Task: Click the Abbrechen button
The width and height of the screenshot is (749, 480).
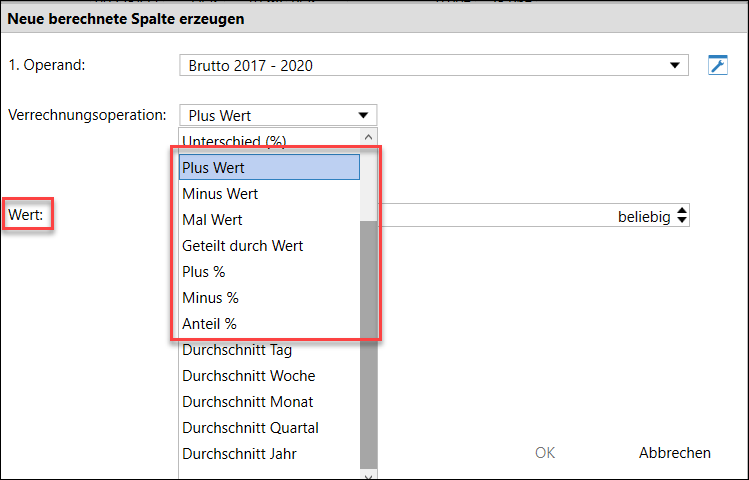Action: click(x=674, y=452)
